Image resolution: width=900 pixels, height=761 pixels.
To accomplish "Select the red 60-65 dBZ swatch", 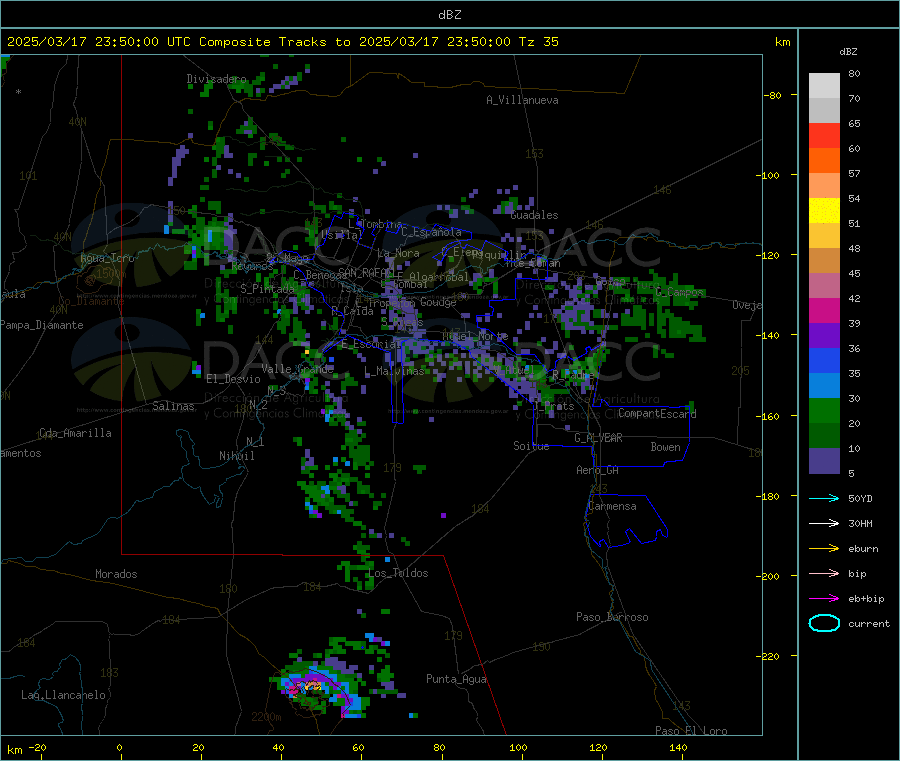I will pos(824,135).
